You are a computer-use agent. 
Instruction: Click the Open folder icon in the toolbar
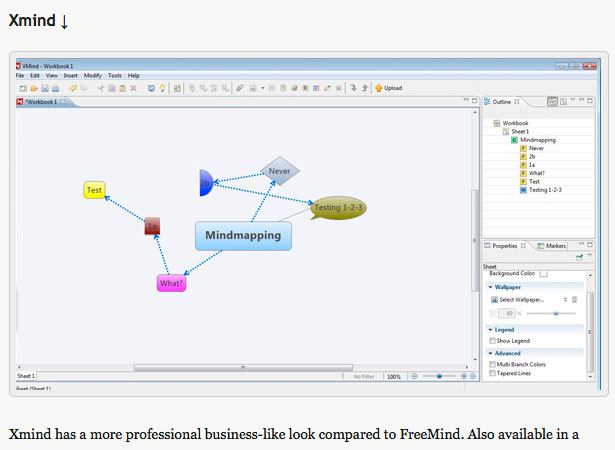pyautogui.click(x=34, y=89)
